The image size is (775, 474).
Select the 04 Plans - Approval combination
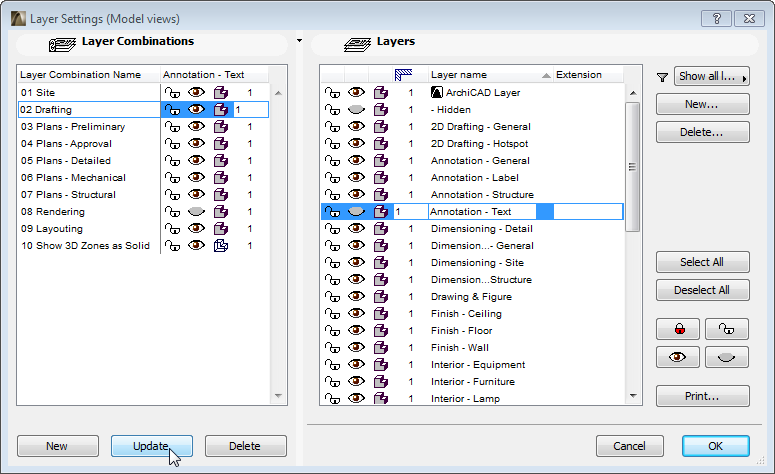[66, 144]
